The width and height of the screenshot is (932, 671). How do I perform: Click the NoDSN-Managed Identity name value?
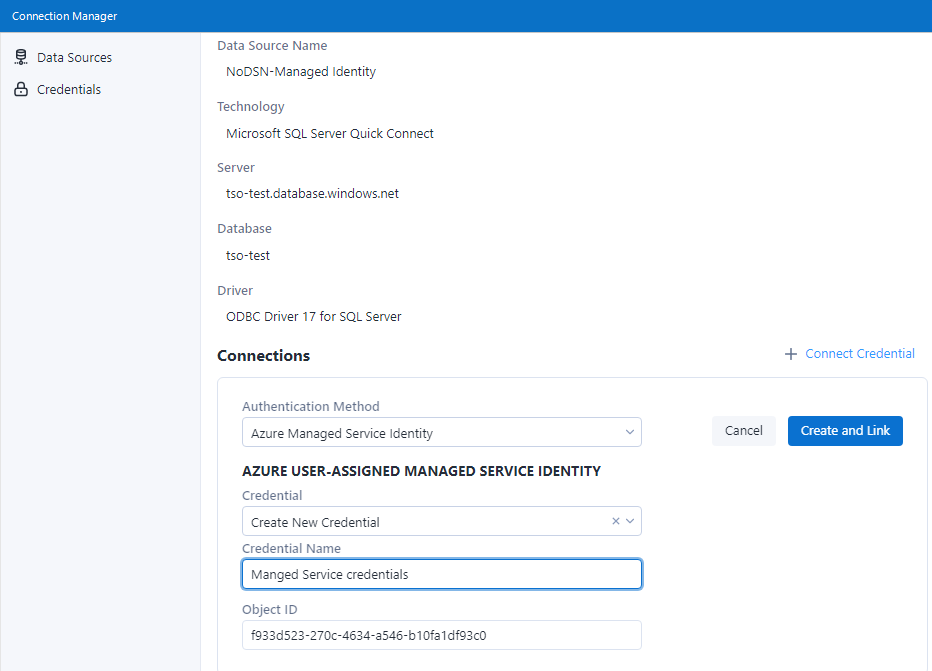coord(301,72)
